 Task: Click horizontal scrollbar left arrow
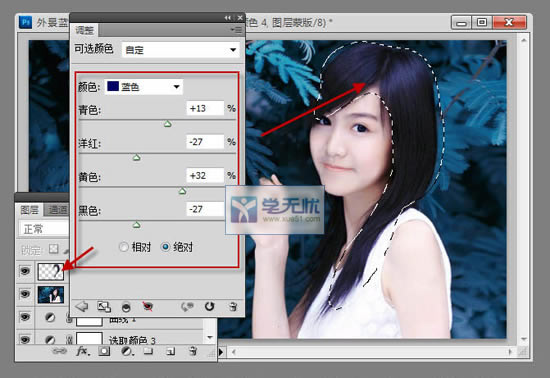pos(233,352)
